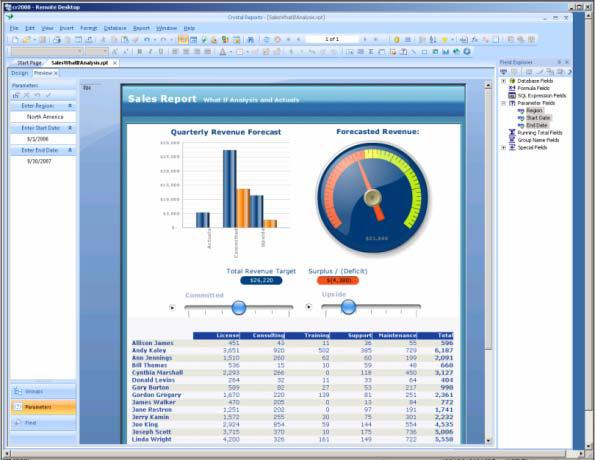Expand the Database Fields node
595x460 pixels.
coord(504,81)
